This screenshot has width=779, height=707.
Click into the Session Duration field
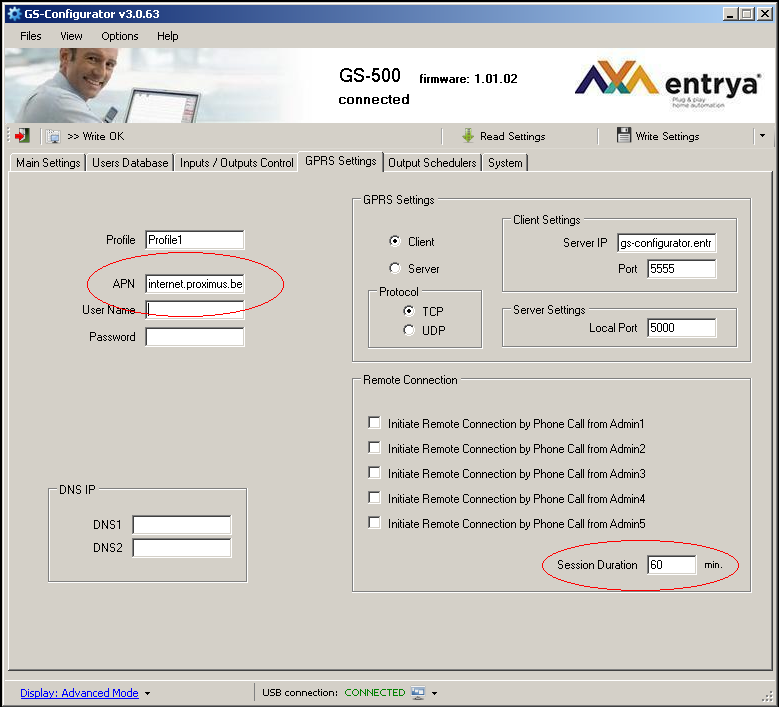pos(672,565)
